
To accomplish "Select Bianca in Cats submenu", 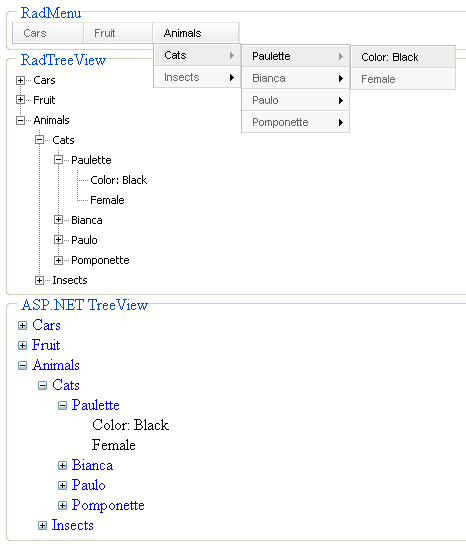I will [295, 78].
